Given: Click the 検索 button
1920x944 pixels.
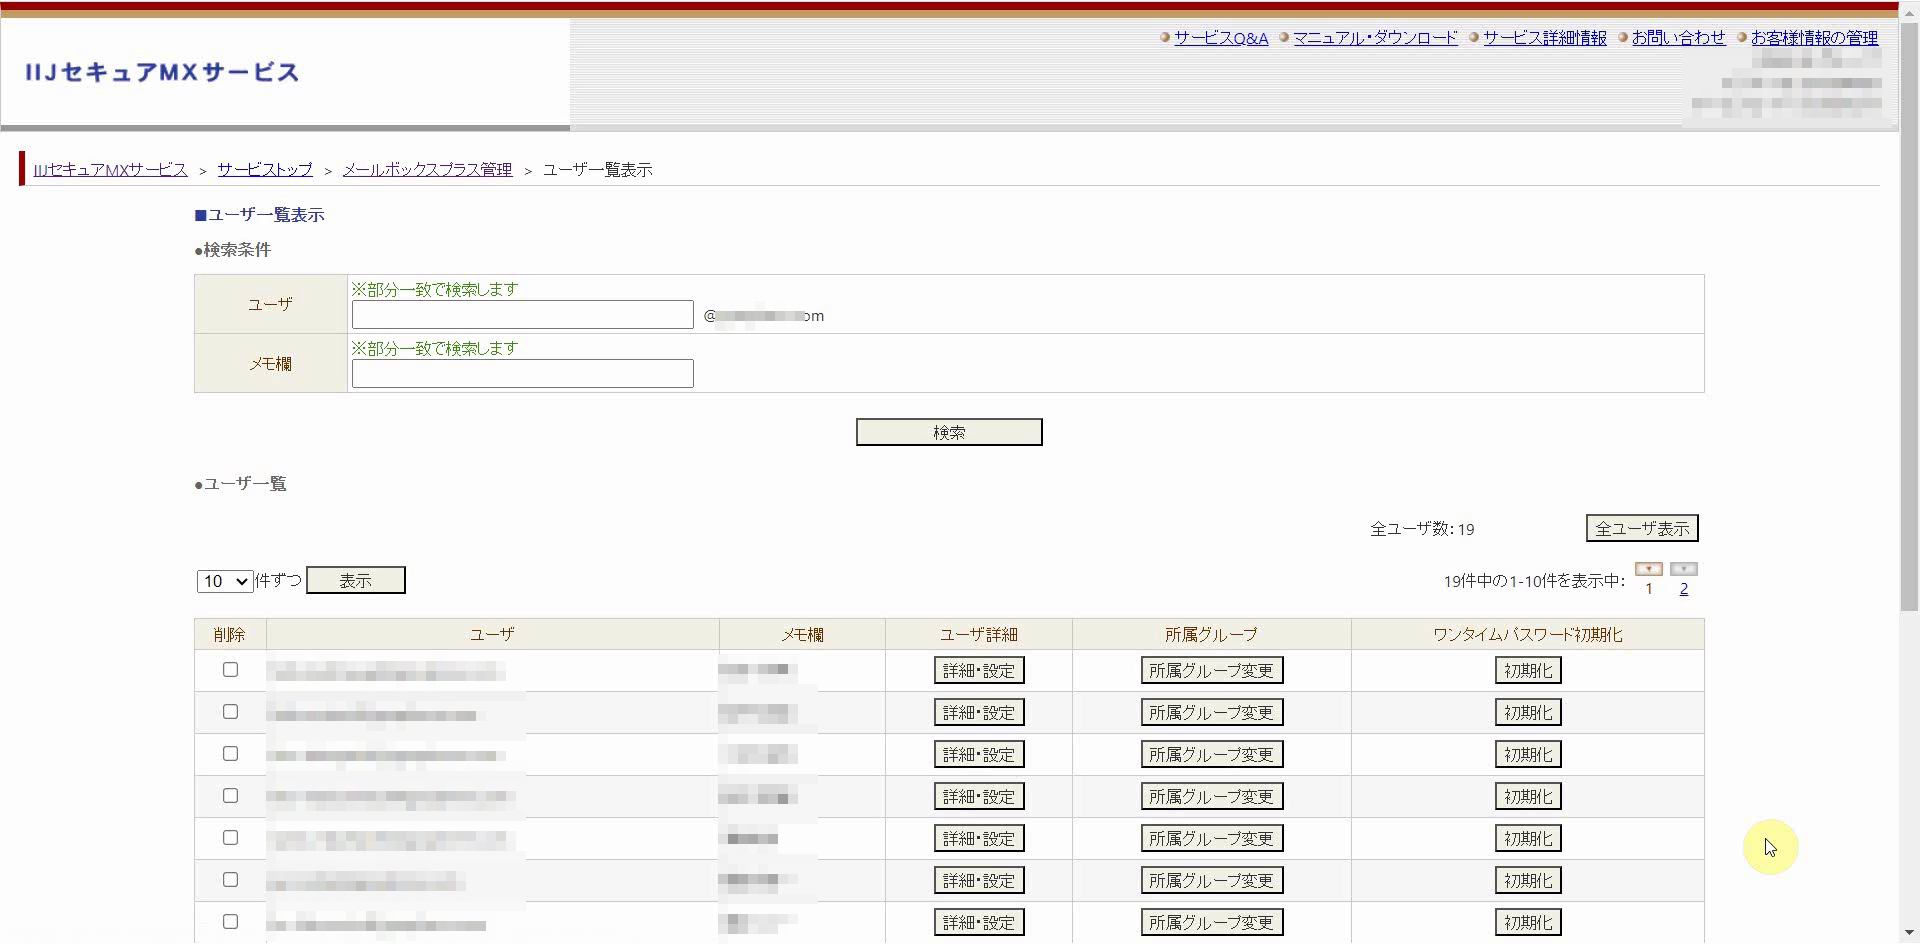Looking at the screenshot, I should [949, 432].
